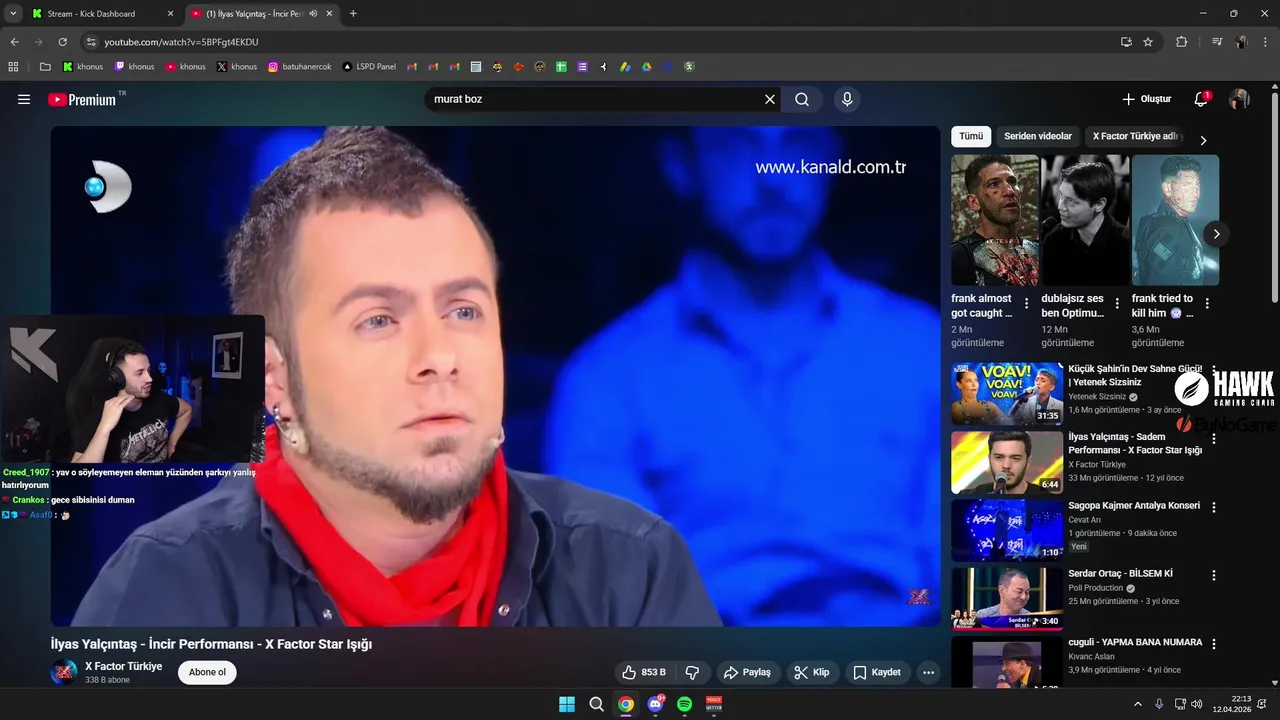Run search with the magnifier button

coord(802,99)
